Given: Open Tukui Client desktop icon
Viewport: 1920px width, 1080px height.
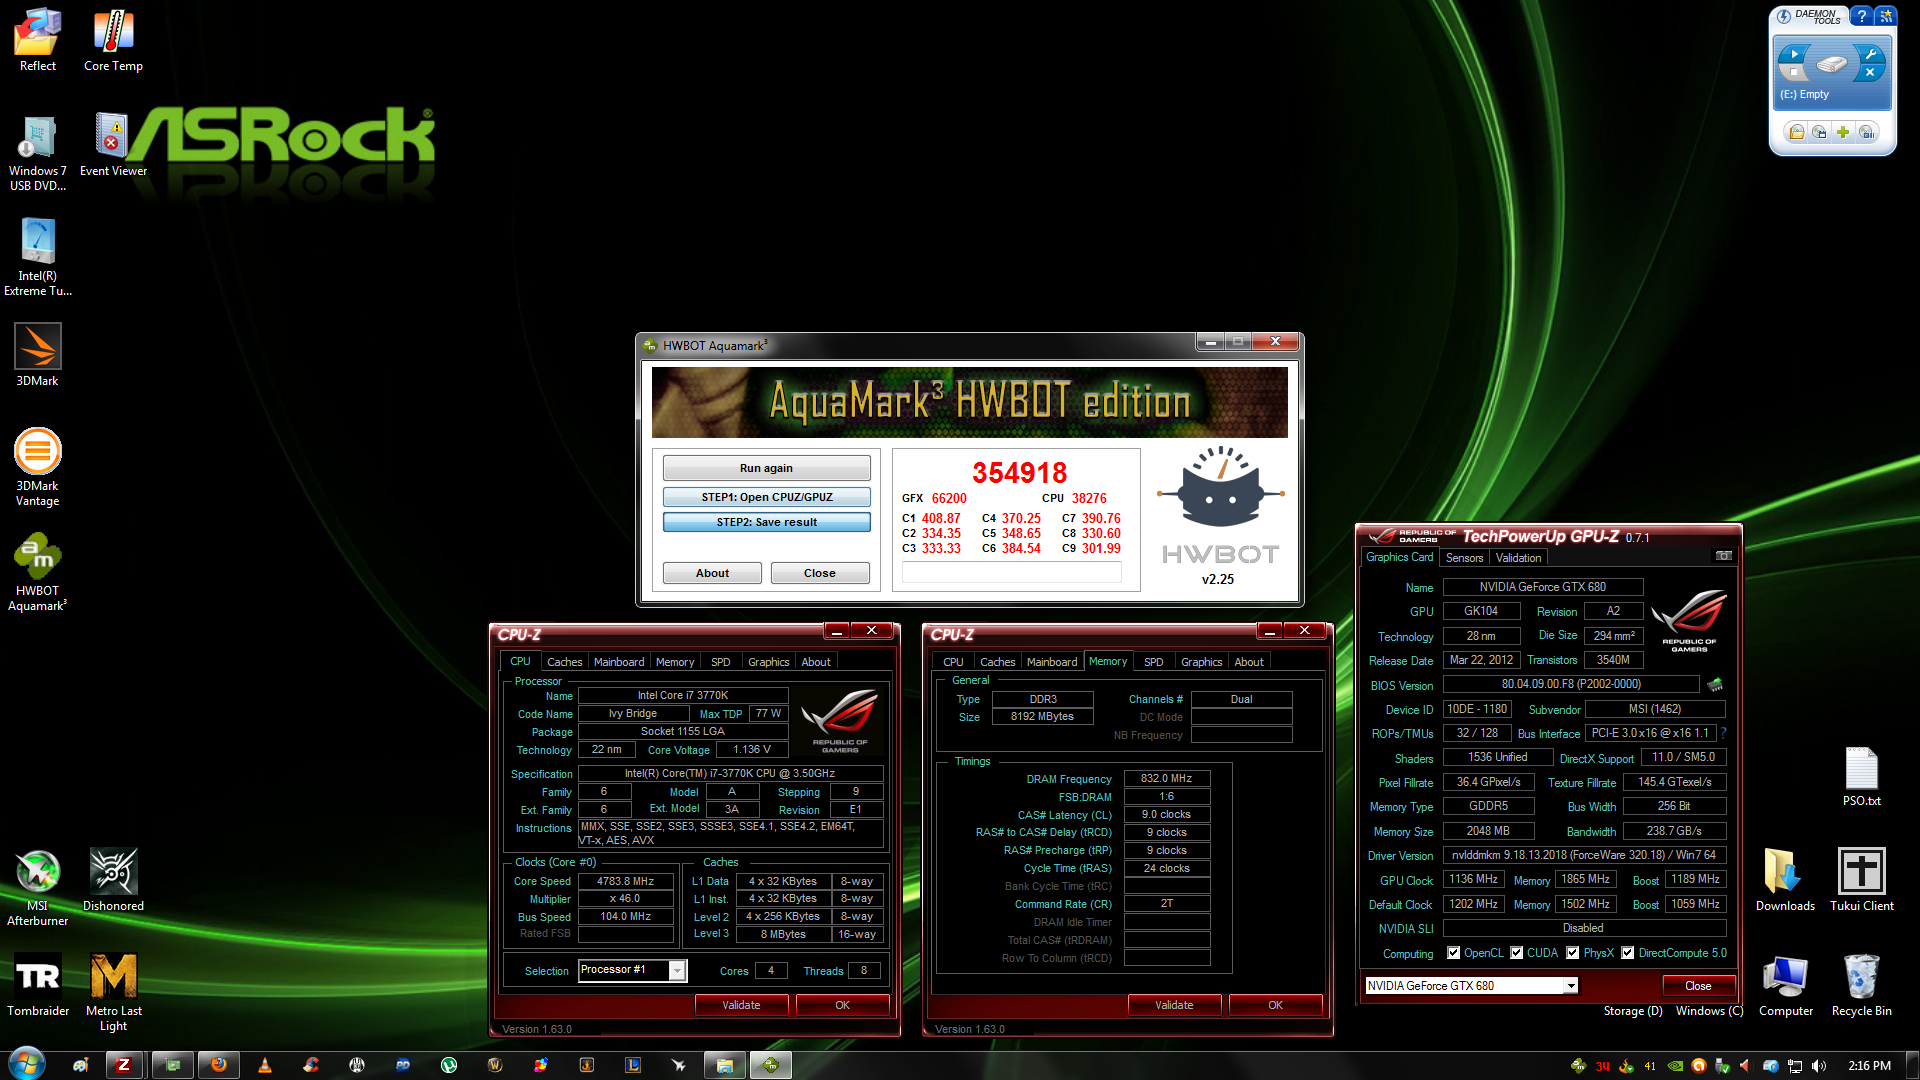Looking at the screenshot, I should (x=1861, y=880).
